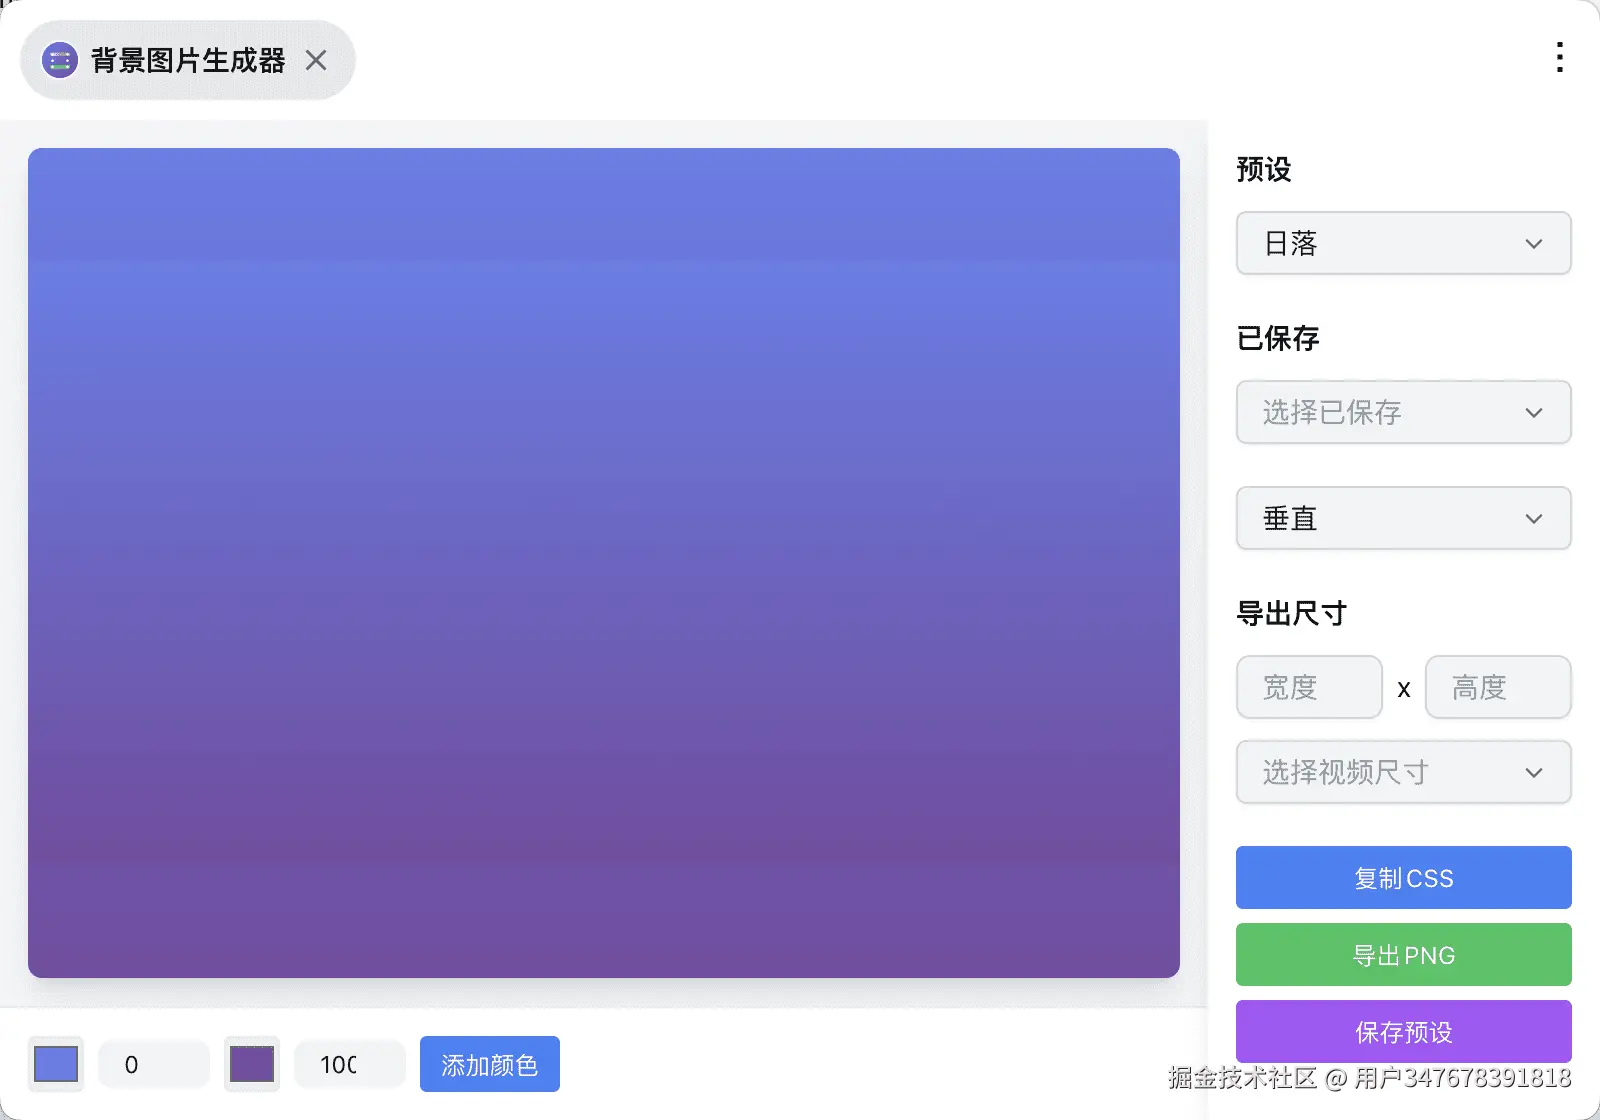Focus the 宽度 input field
The width and height of the screenshot is (1600, 1120).
coord(1309,687)
